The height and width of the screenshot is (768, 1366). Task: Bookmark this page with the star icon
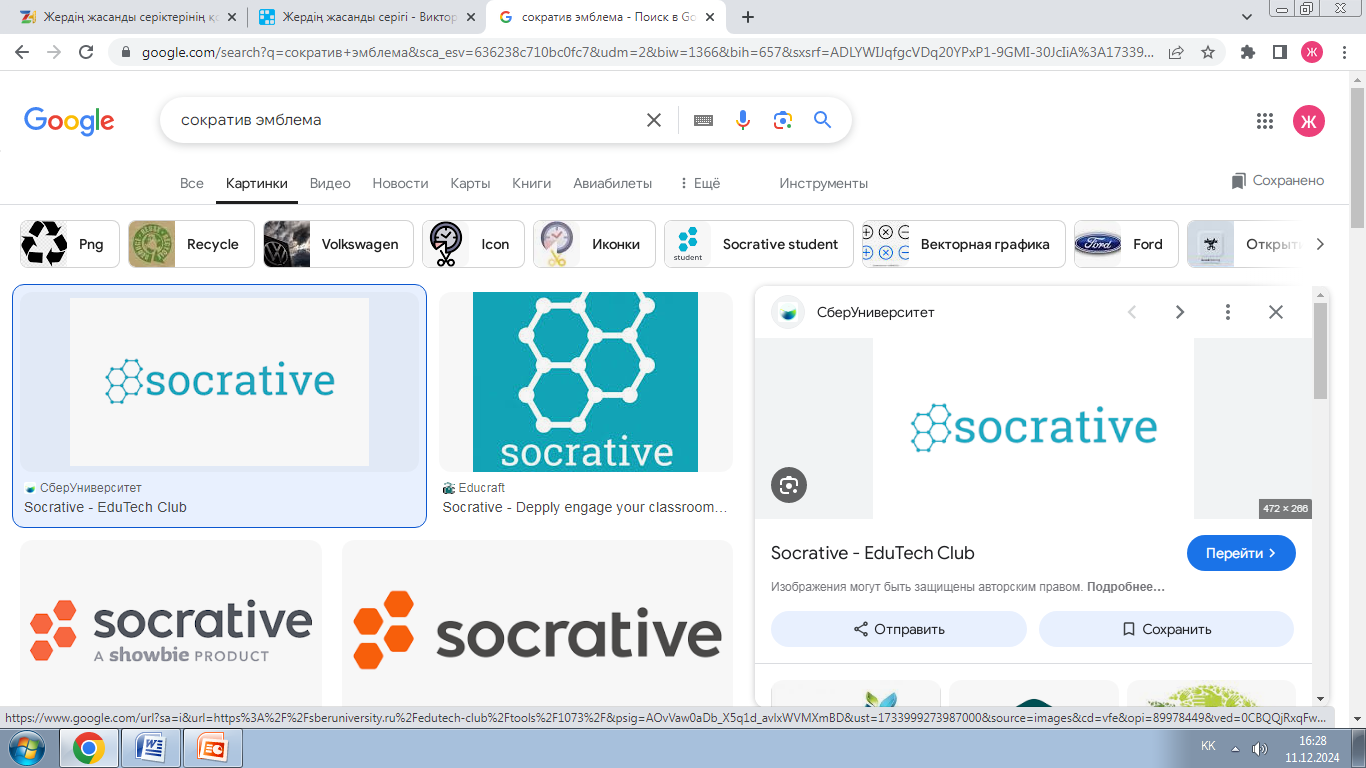(x=1207, y=52)
